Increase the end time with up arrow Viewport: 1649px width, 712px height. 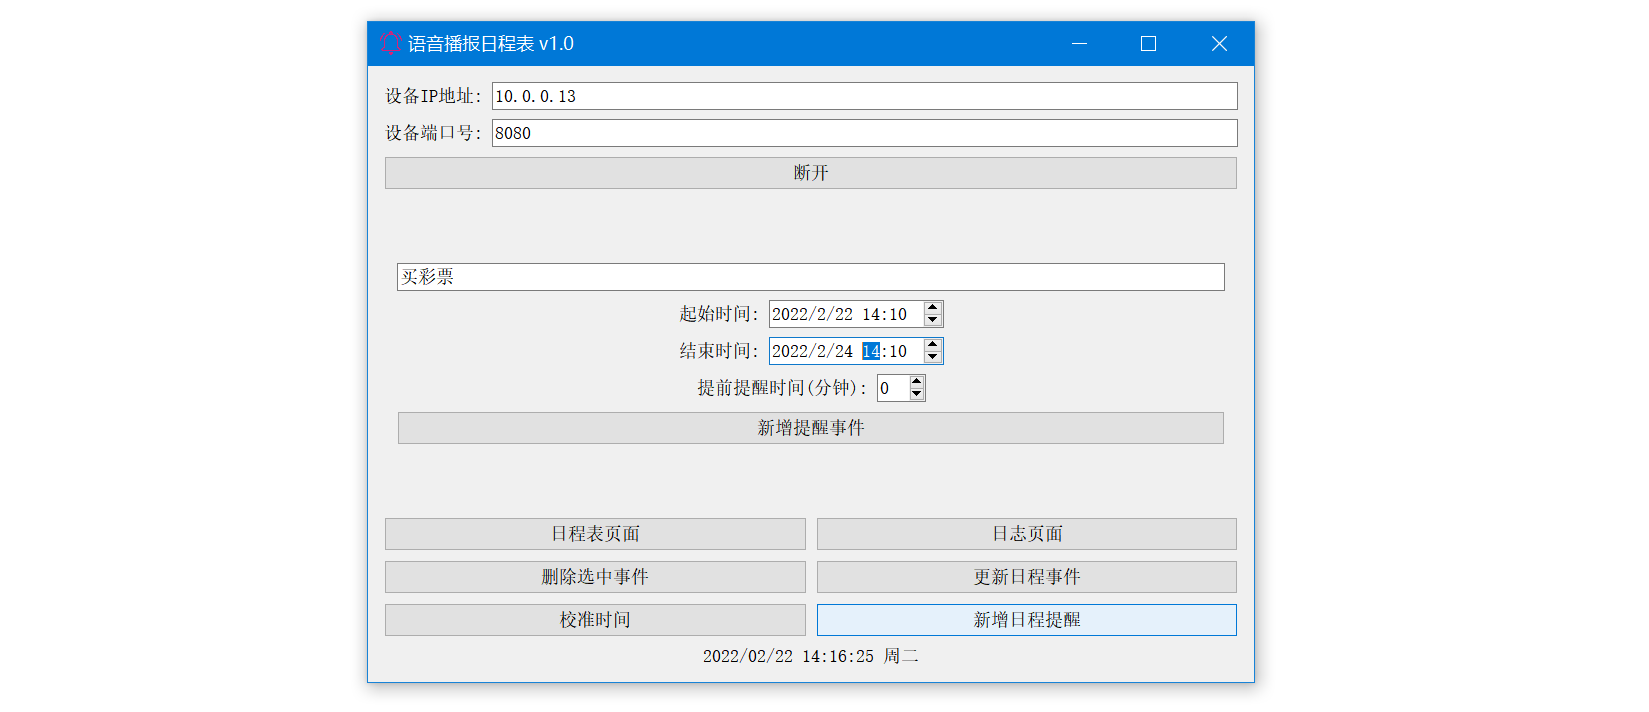tap(932, 345)
